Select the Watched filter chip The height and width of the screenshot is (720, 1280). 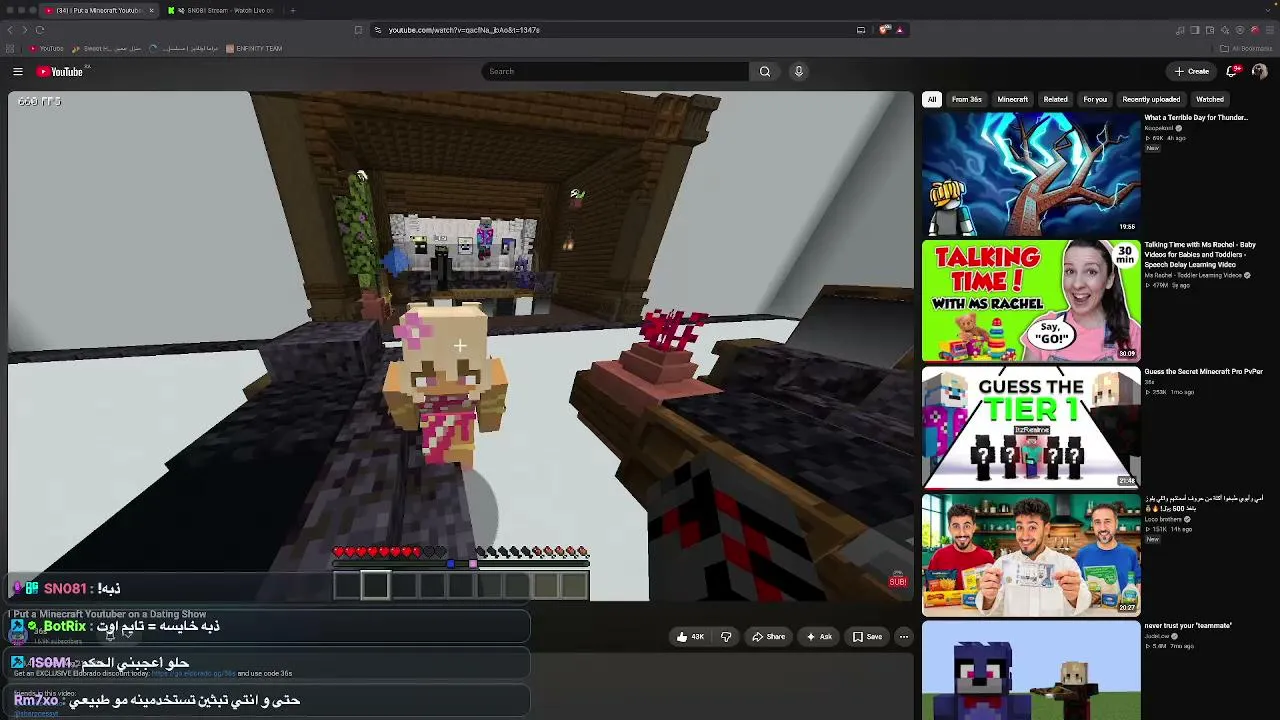tap(1210, 99)
